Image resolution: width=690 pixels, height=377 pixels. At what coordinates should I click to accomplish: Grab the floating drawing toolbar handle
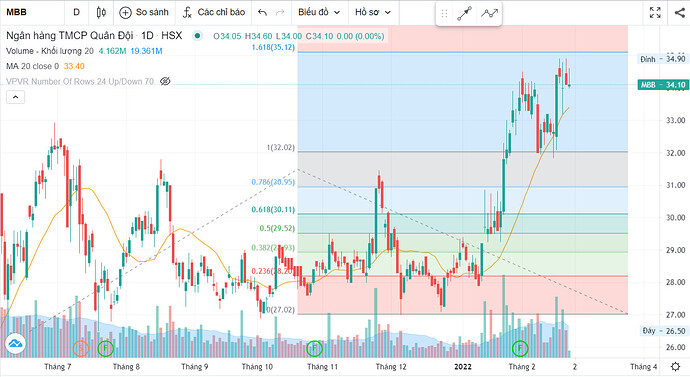coord(444,14)
